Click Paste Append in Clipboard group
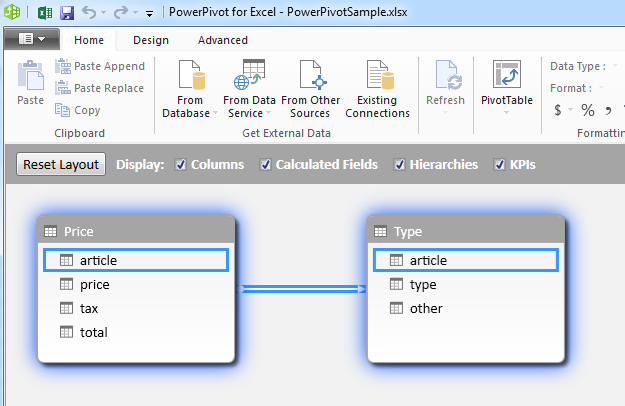 coord(100,66)
